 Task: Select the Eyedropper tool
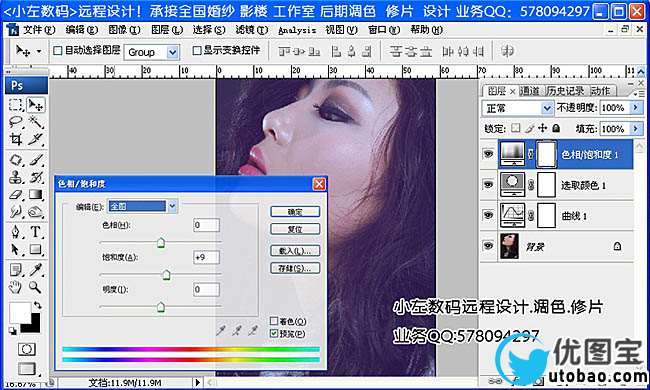(x=36, y=269)
